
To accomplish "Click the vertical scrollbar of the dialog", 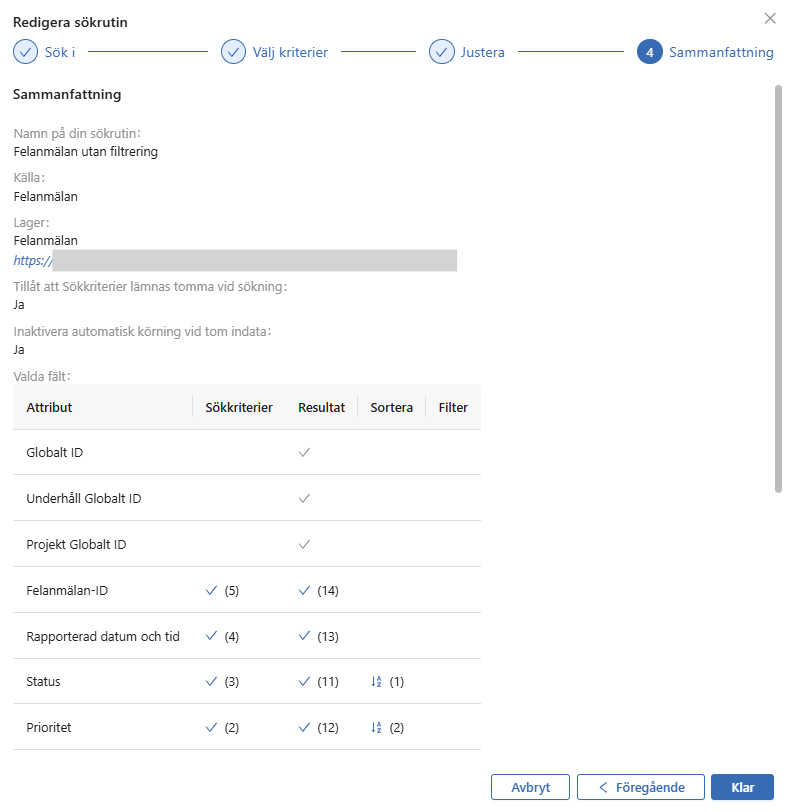I will click(x=778, y=288).
